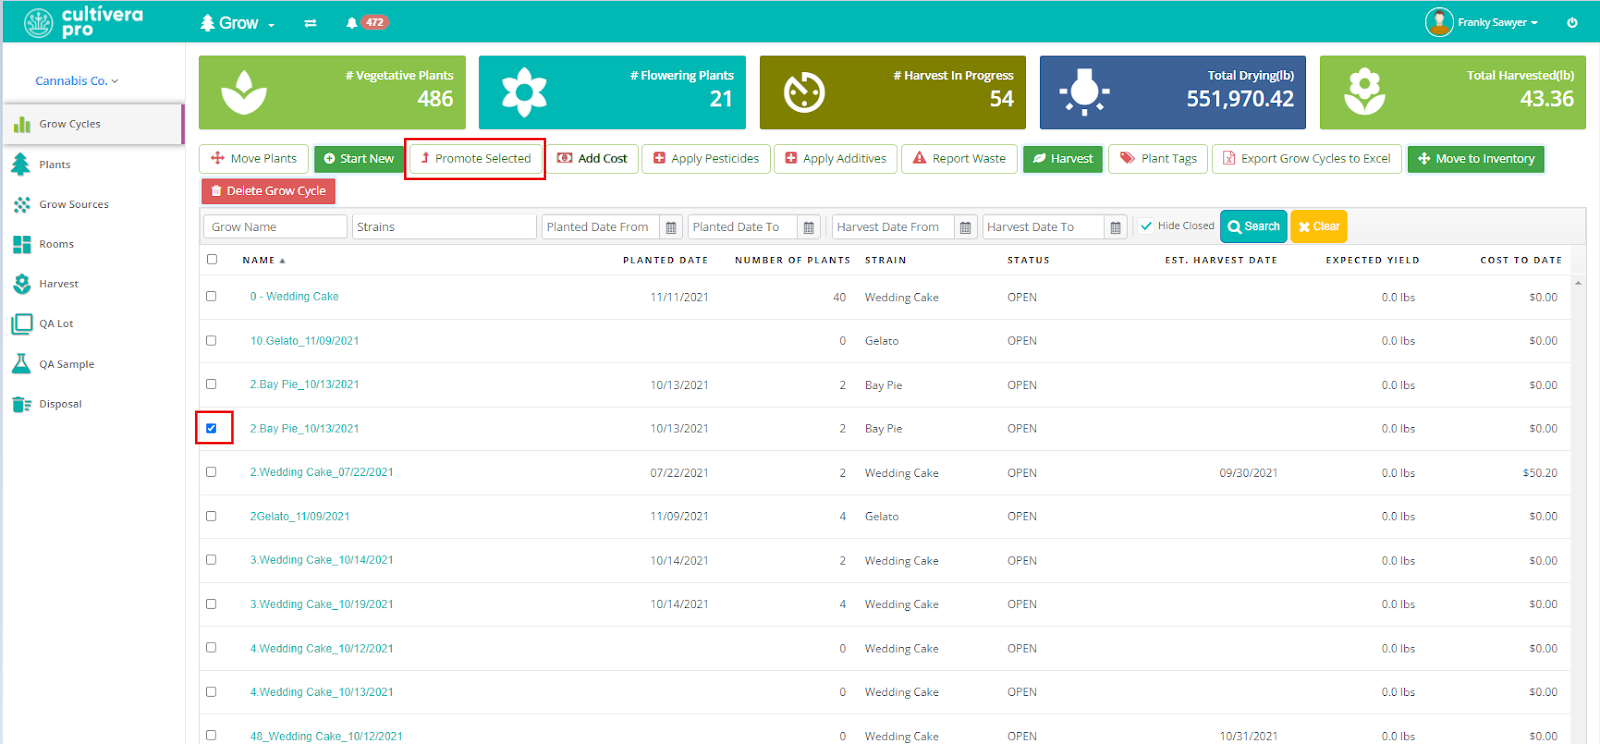The image size is (1600, 744).
Task: Expand the Grow module dropdown
Action: pos(238,23)
